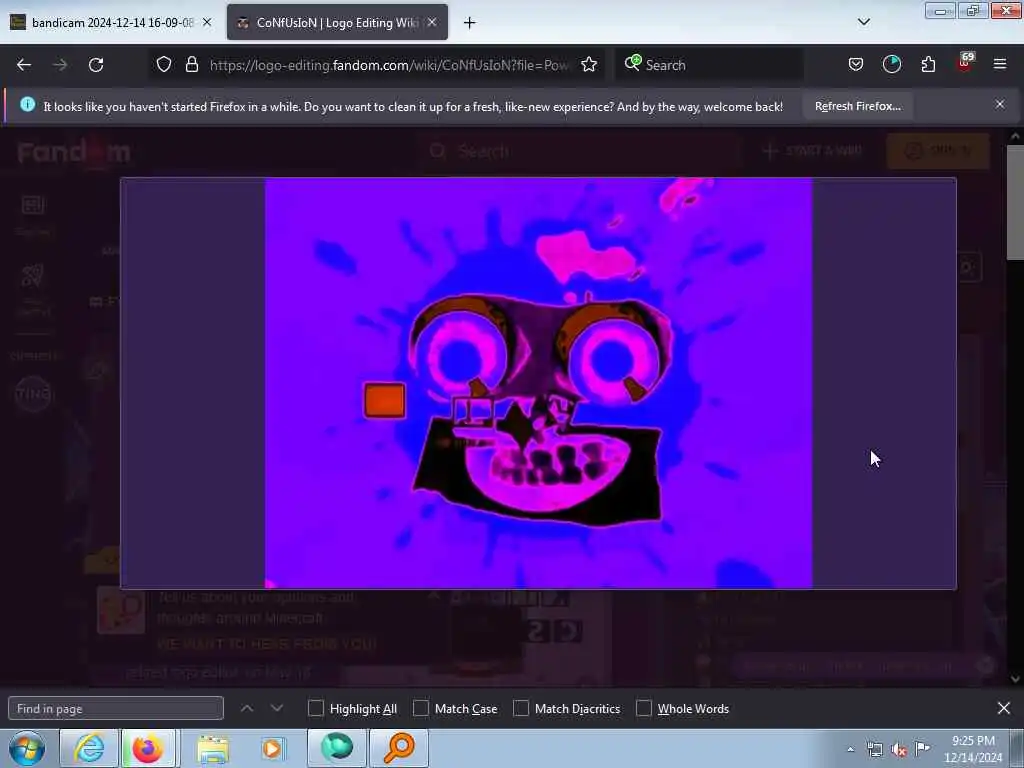
Task: Open the Firefox hamburger application menu
Action: point(1000,64)
